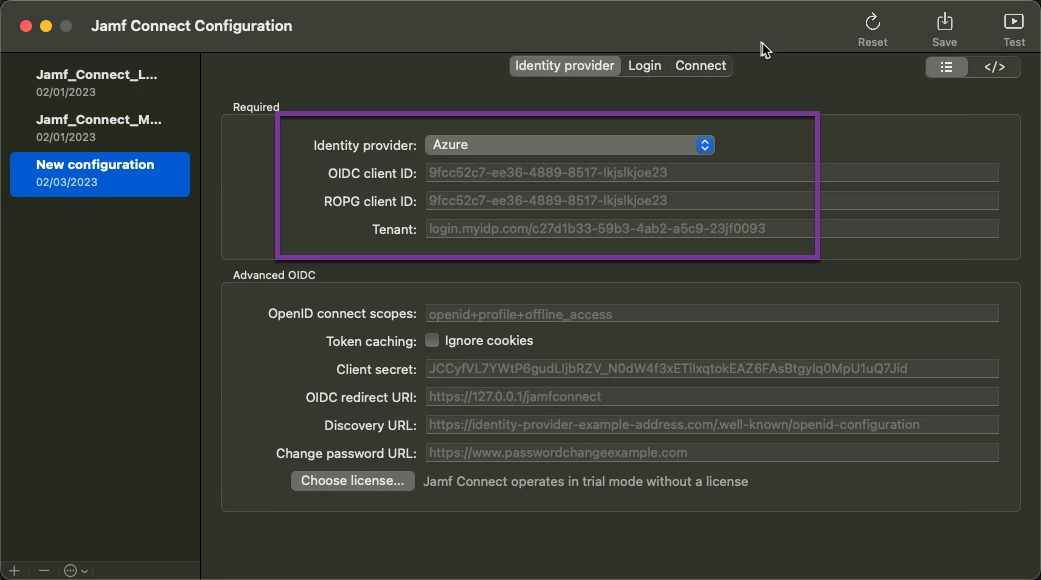
Task: Click the OIDC redirect URI field
Action: tap(712, 397)
